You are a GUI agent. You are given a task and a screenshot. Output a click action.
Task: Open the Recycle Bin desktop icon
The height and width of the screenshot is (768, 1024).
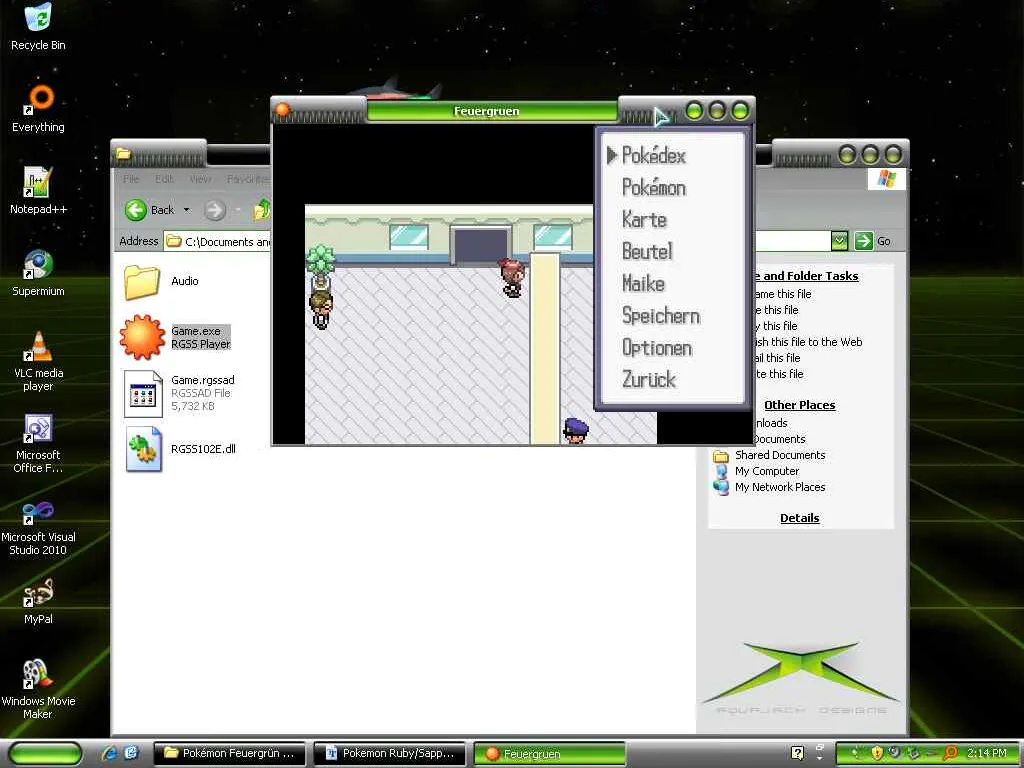pos(38,26)
